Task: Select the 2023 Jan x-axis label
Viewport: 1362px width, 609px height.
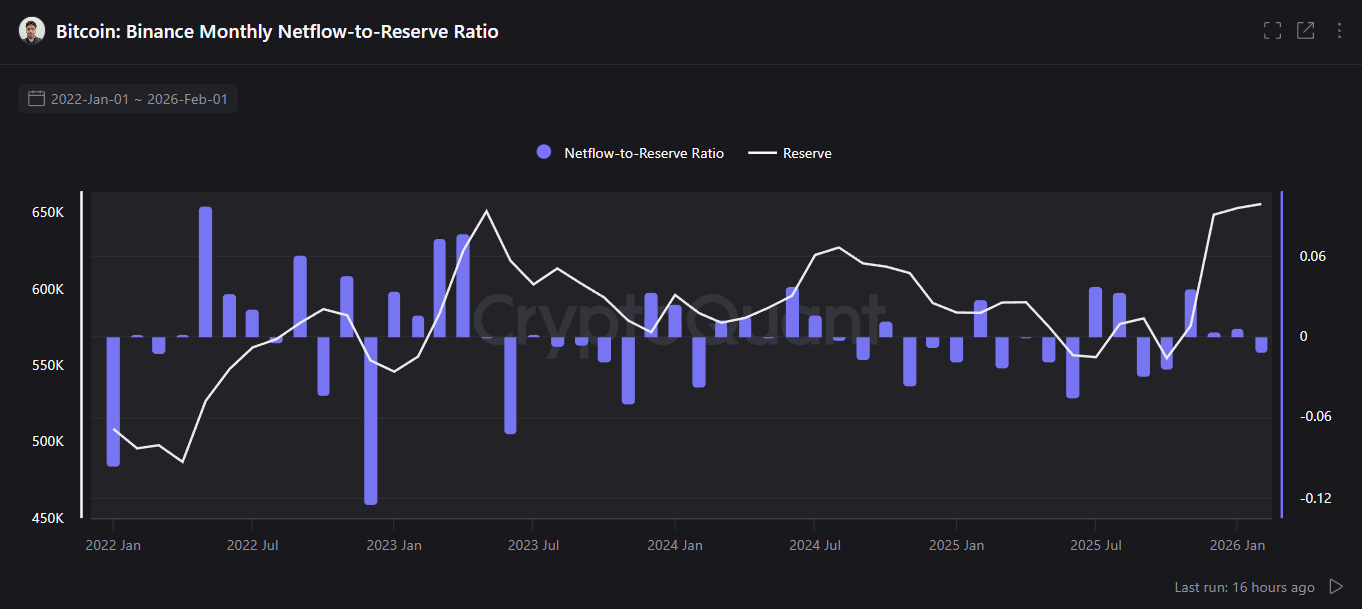Action: [x=394, y=545]
